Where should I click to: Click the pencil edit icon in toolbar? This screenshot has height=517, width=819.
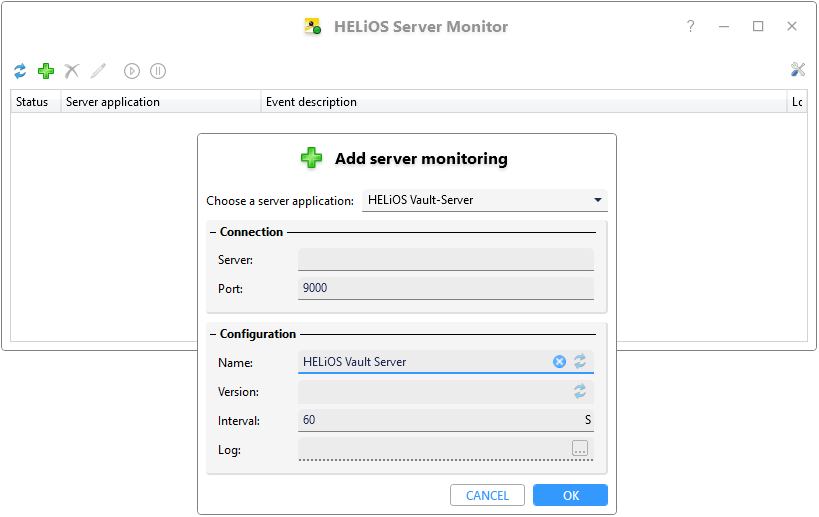coord(98,71)
